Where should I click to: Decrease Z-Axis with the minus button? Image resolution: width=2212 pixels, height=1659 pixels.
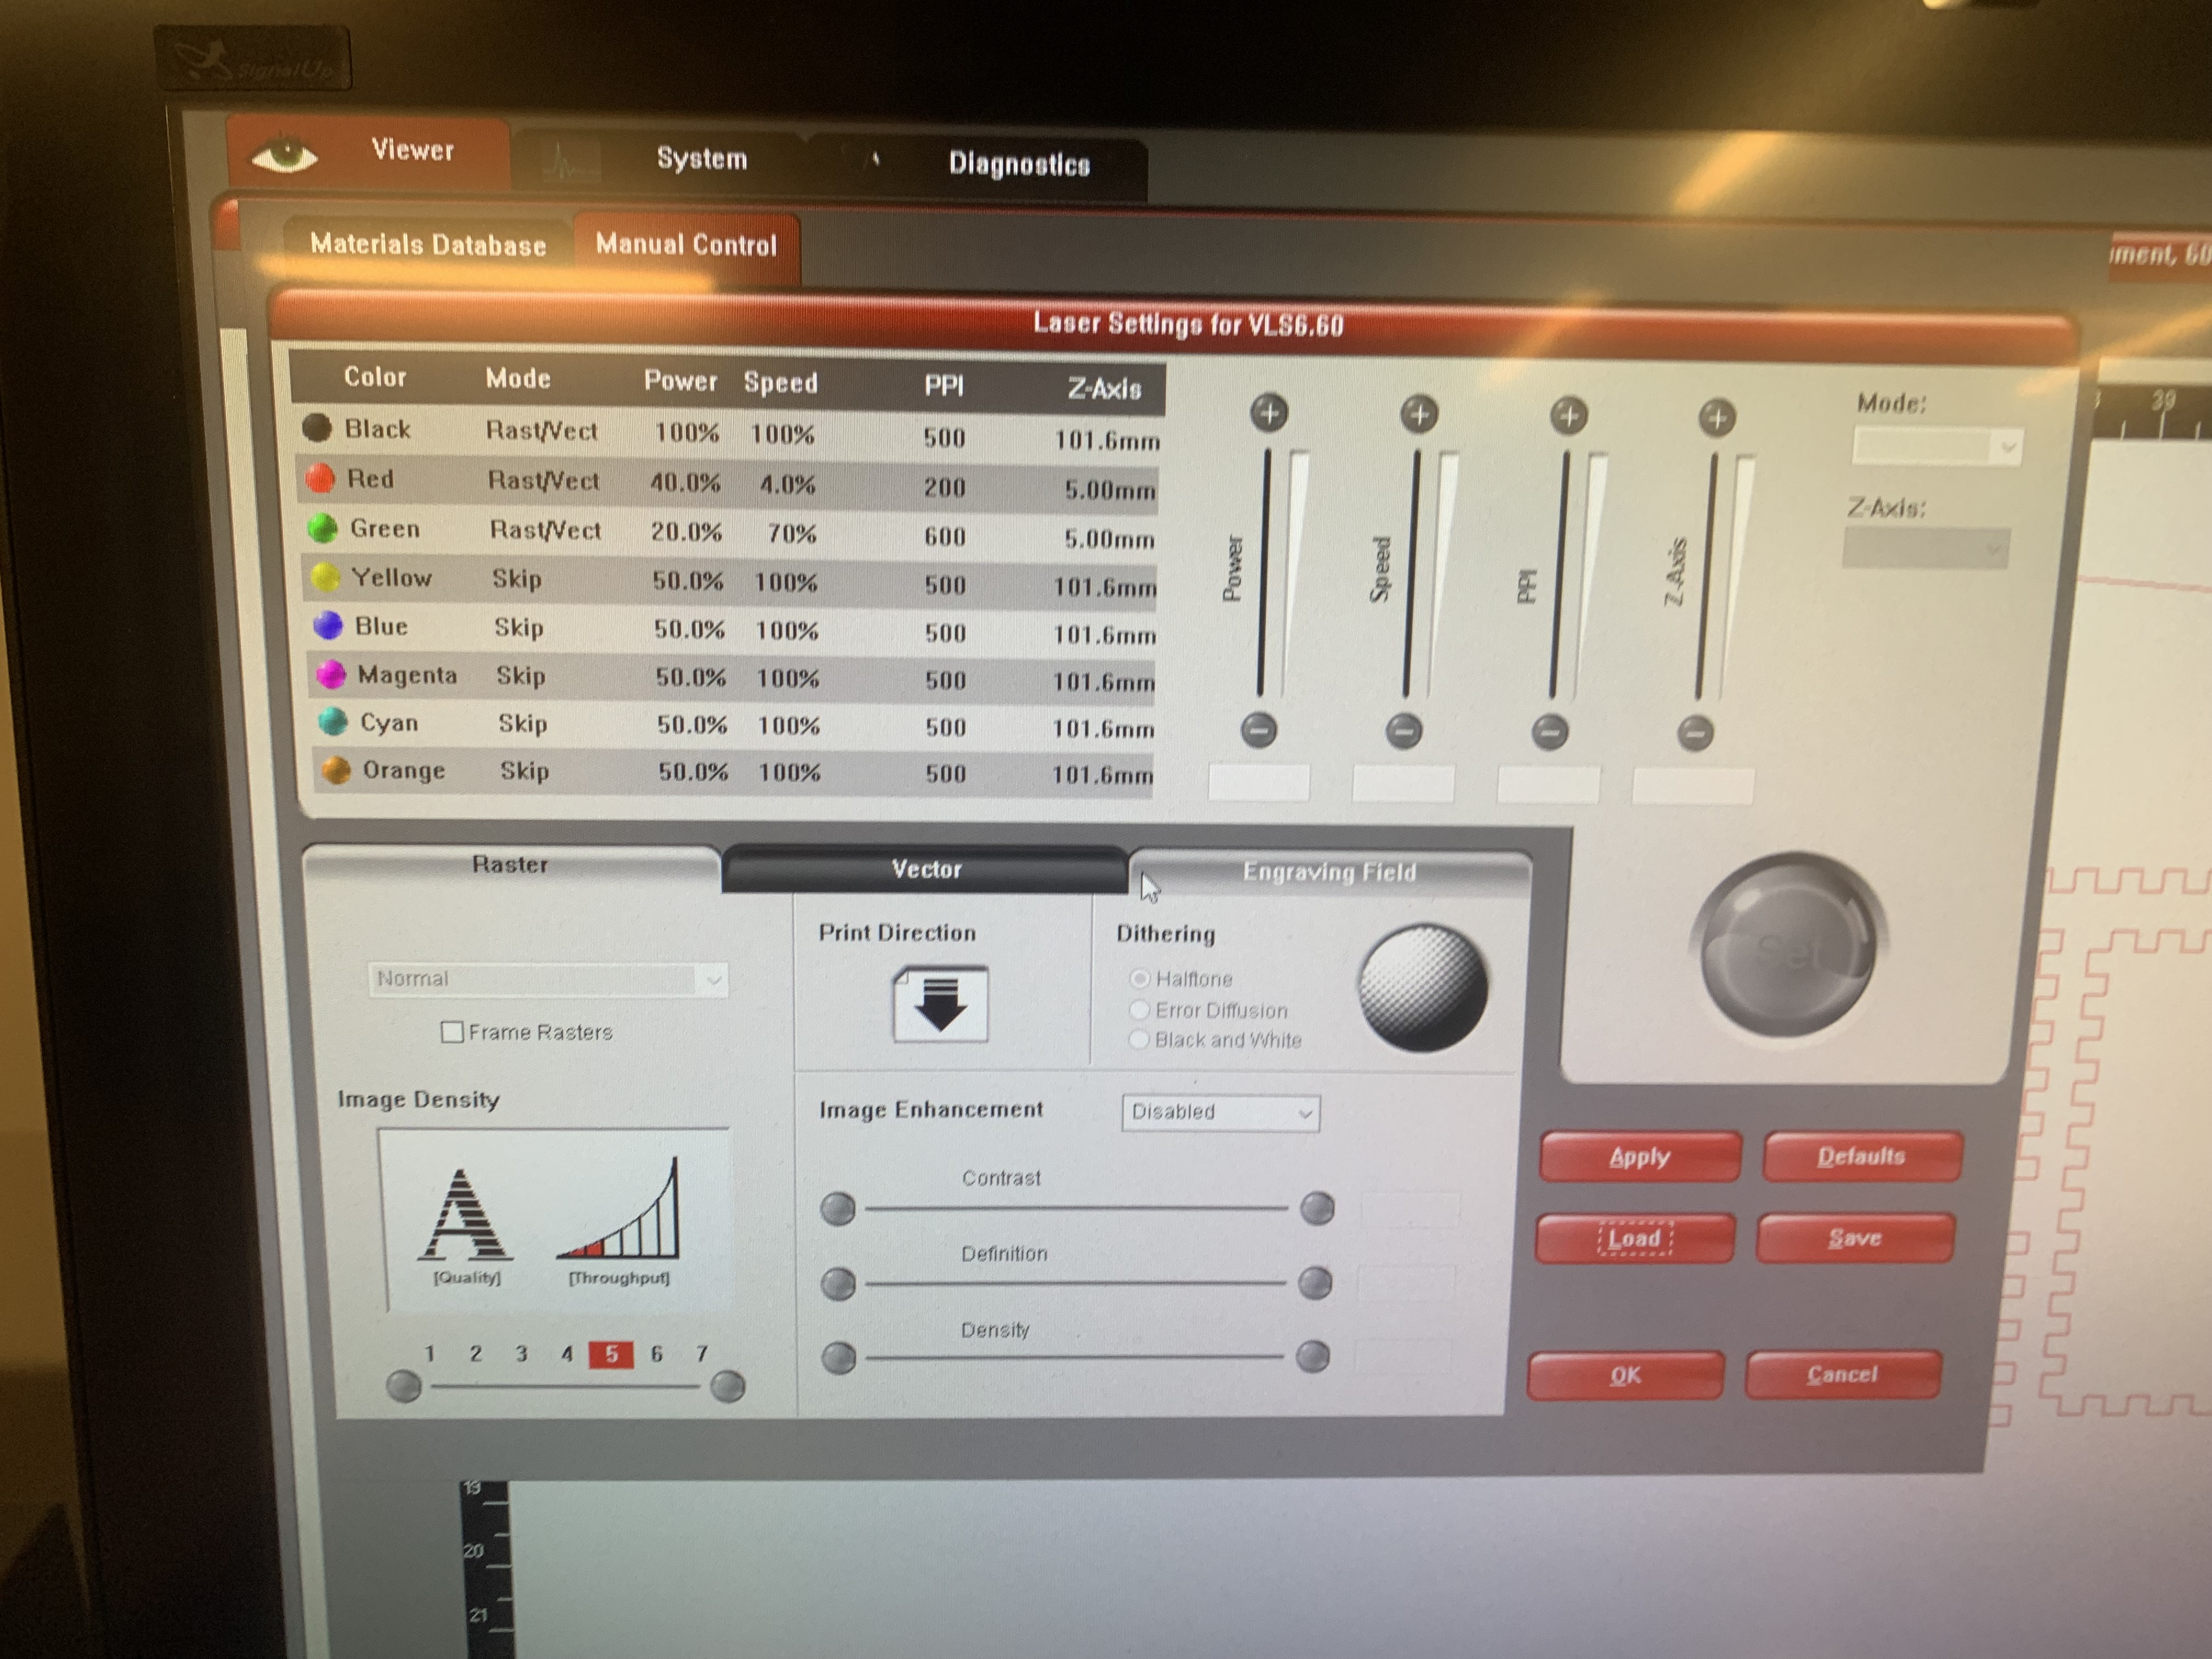click(x=1695, y=733)
